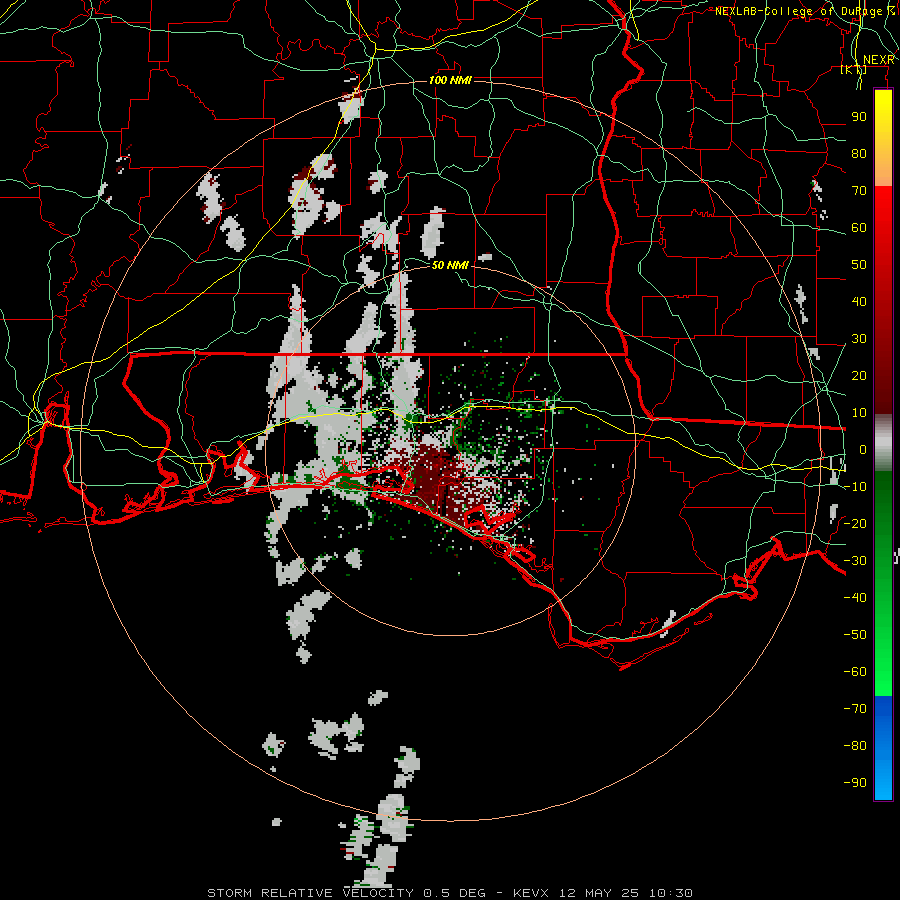The image size is (900, 900).
Task: Click the 0 value on velocity scale
Action: click(863, 449)
